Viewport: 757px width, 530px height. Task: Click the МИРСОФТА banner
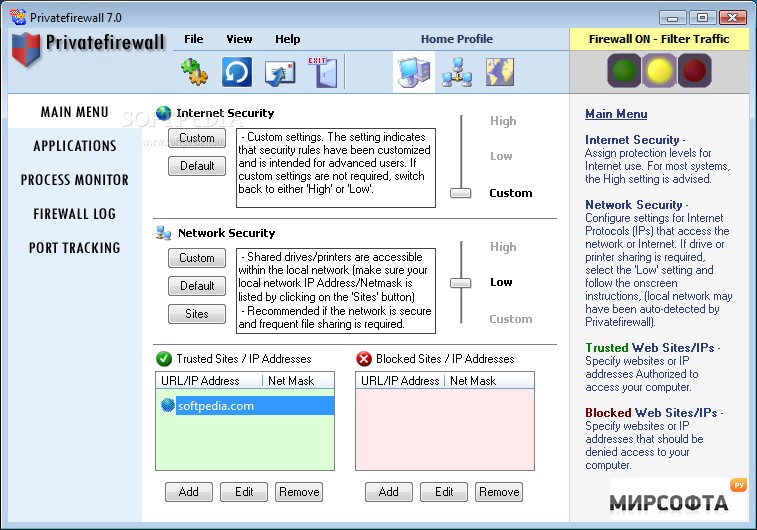click(x=679, y=499)
